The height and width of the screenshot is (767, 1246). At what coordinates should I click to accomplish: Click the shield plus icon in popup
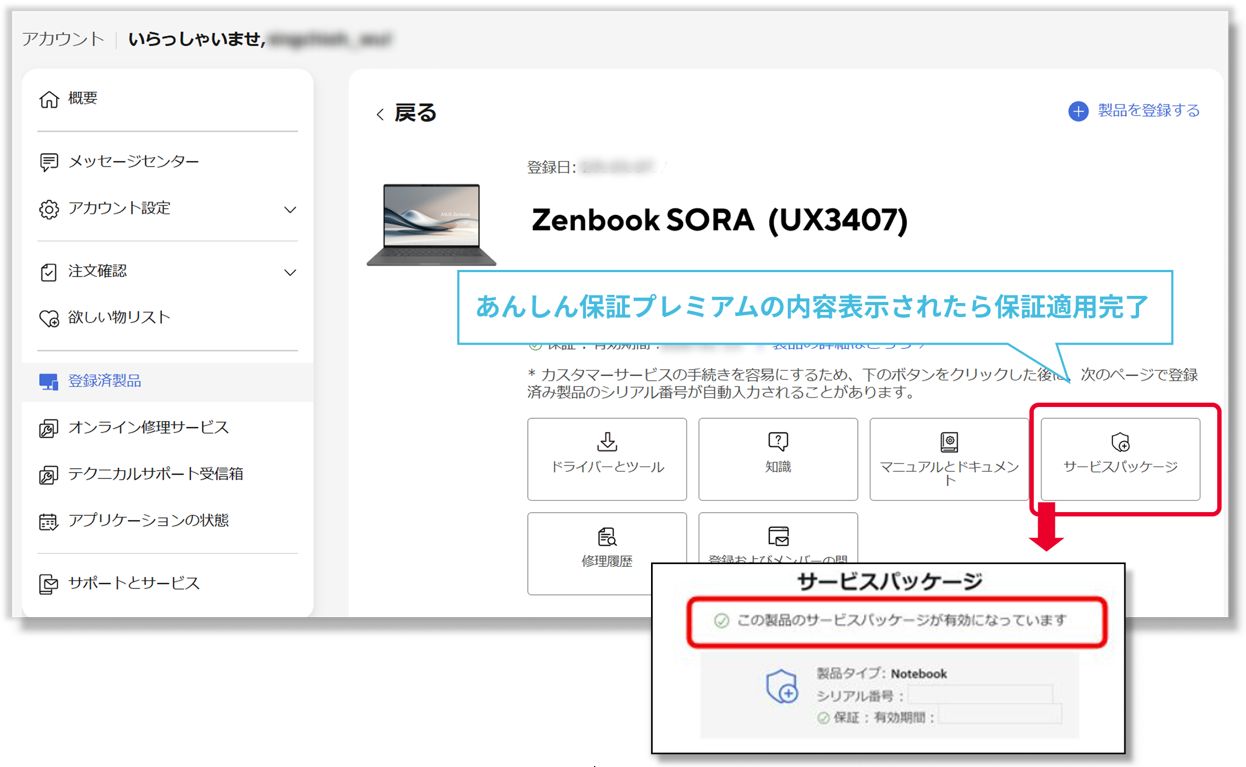coord(781,687)
